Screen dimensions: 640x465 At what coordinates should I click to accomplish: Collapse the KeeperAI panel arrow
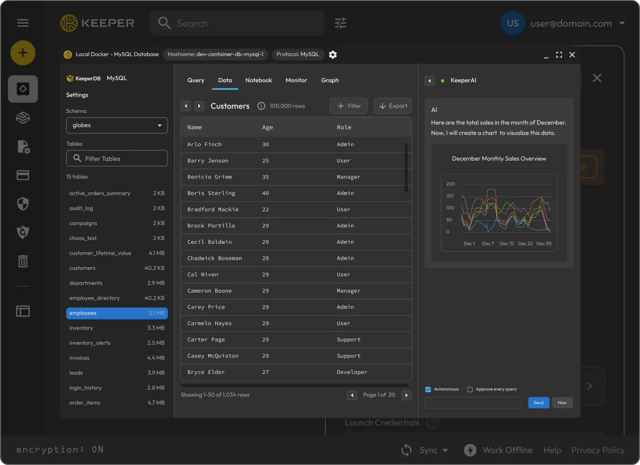[x=429, y=81]
